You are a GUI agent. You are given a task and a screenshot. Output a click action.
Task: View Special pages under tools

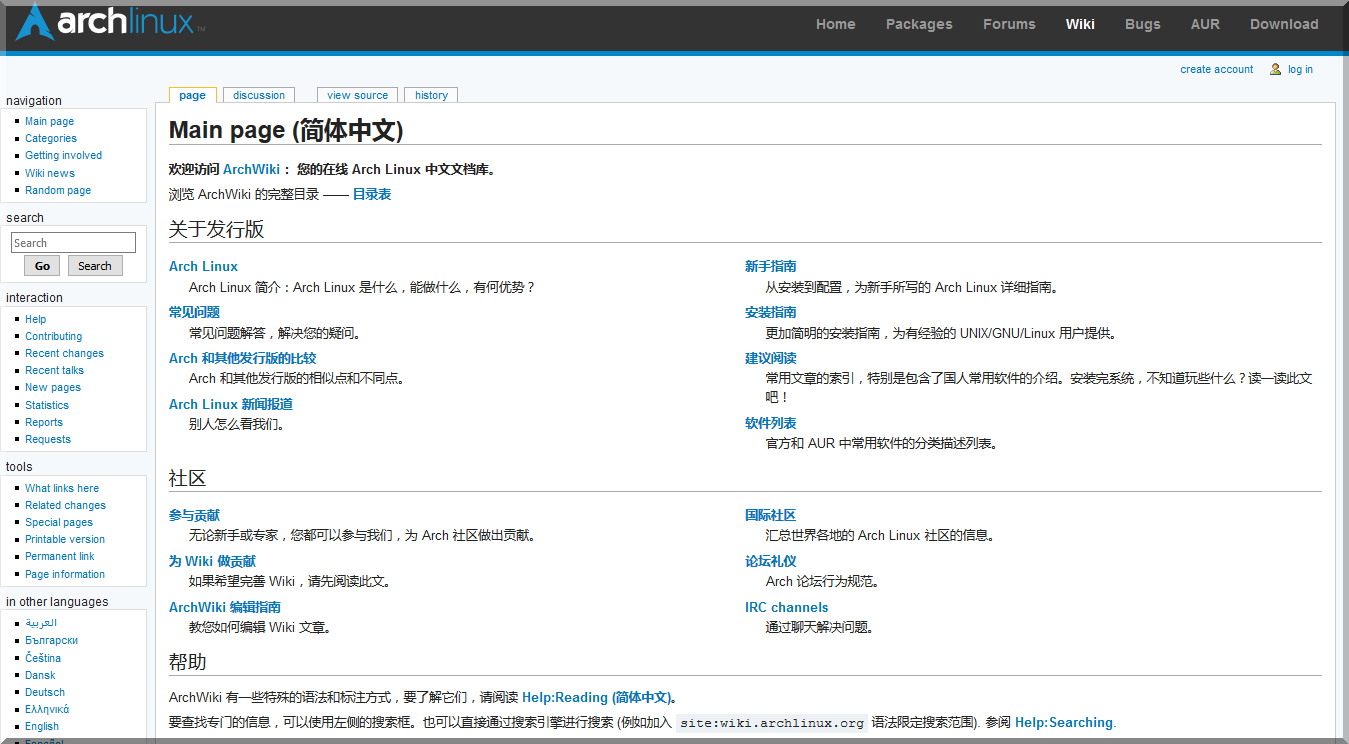58,522
